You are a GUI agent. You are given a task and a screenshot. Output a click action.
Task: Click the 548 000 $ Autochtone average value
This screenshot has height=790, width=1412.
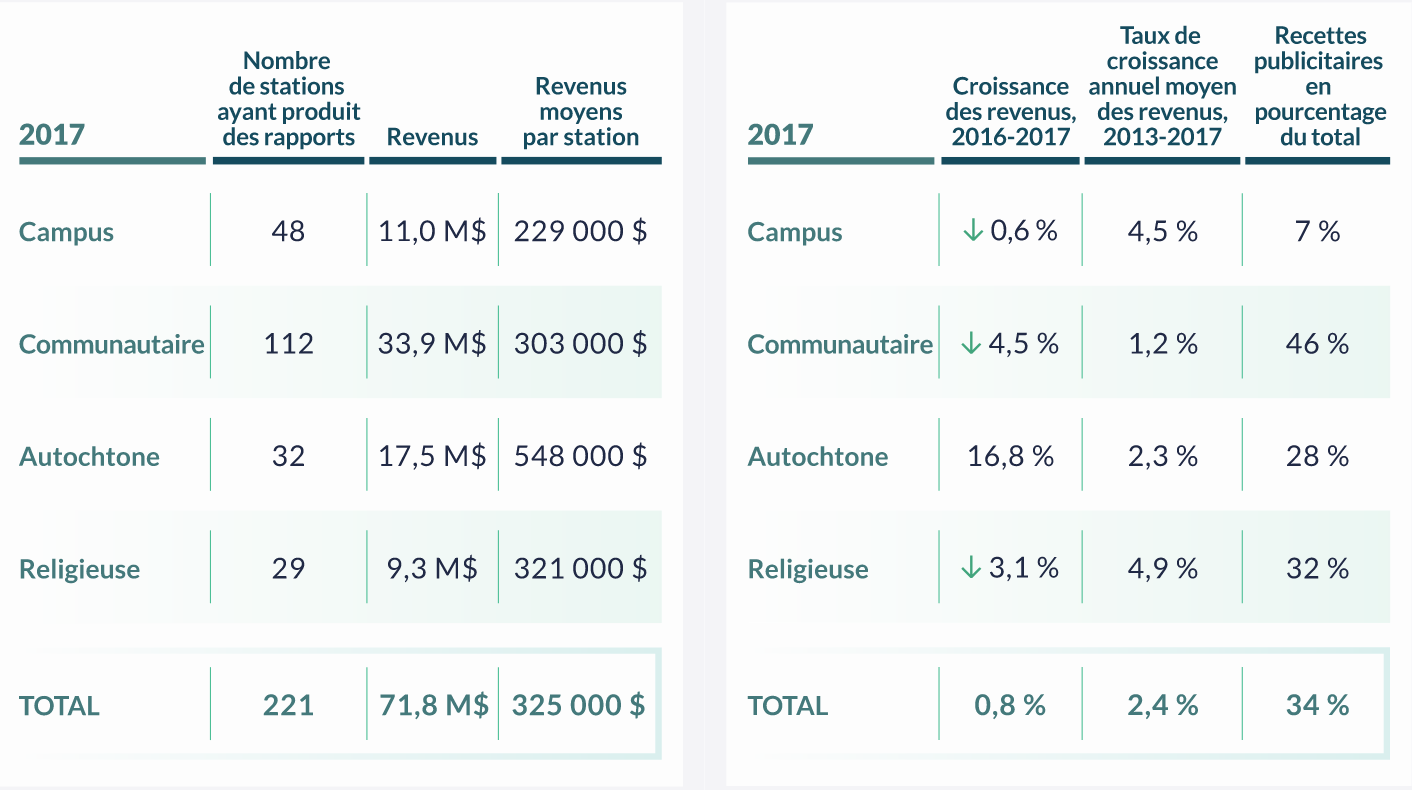pos(580,457)
